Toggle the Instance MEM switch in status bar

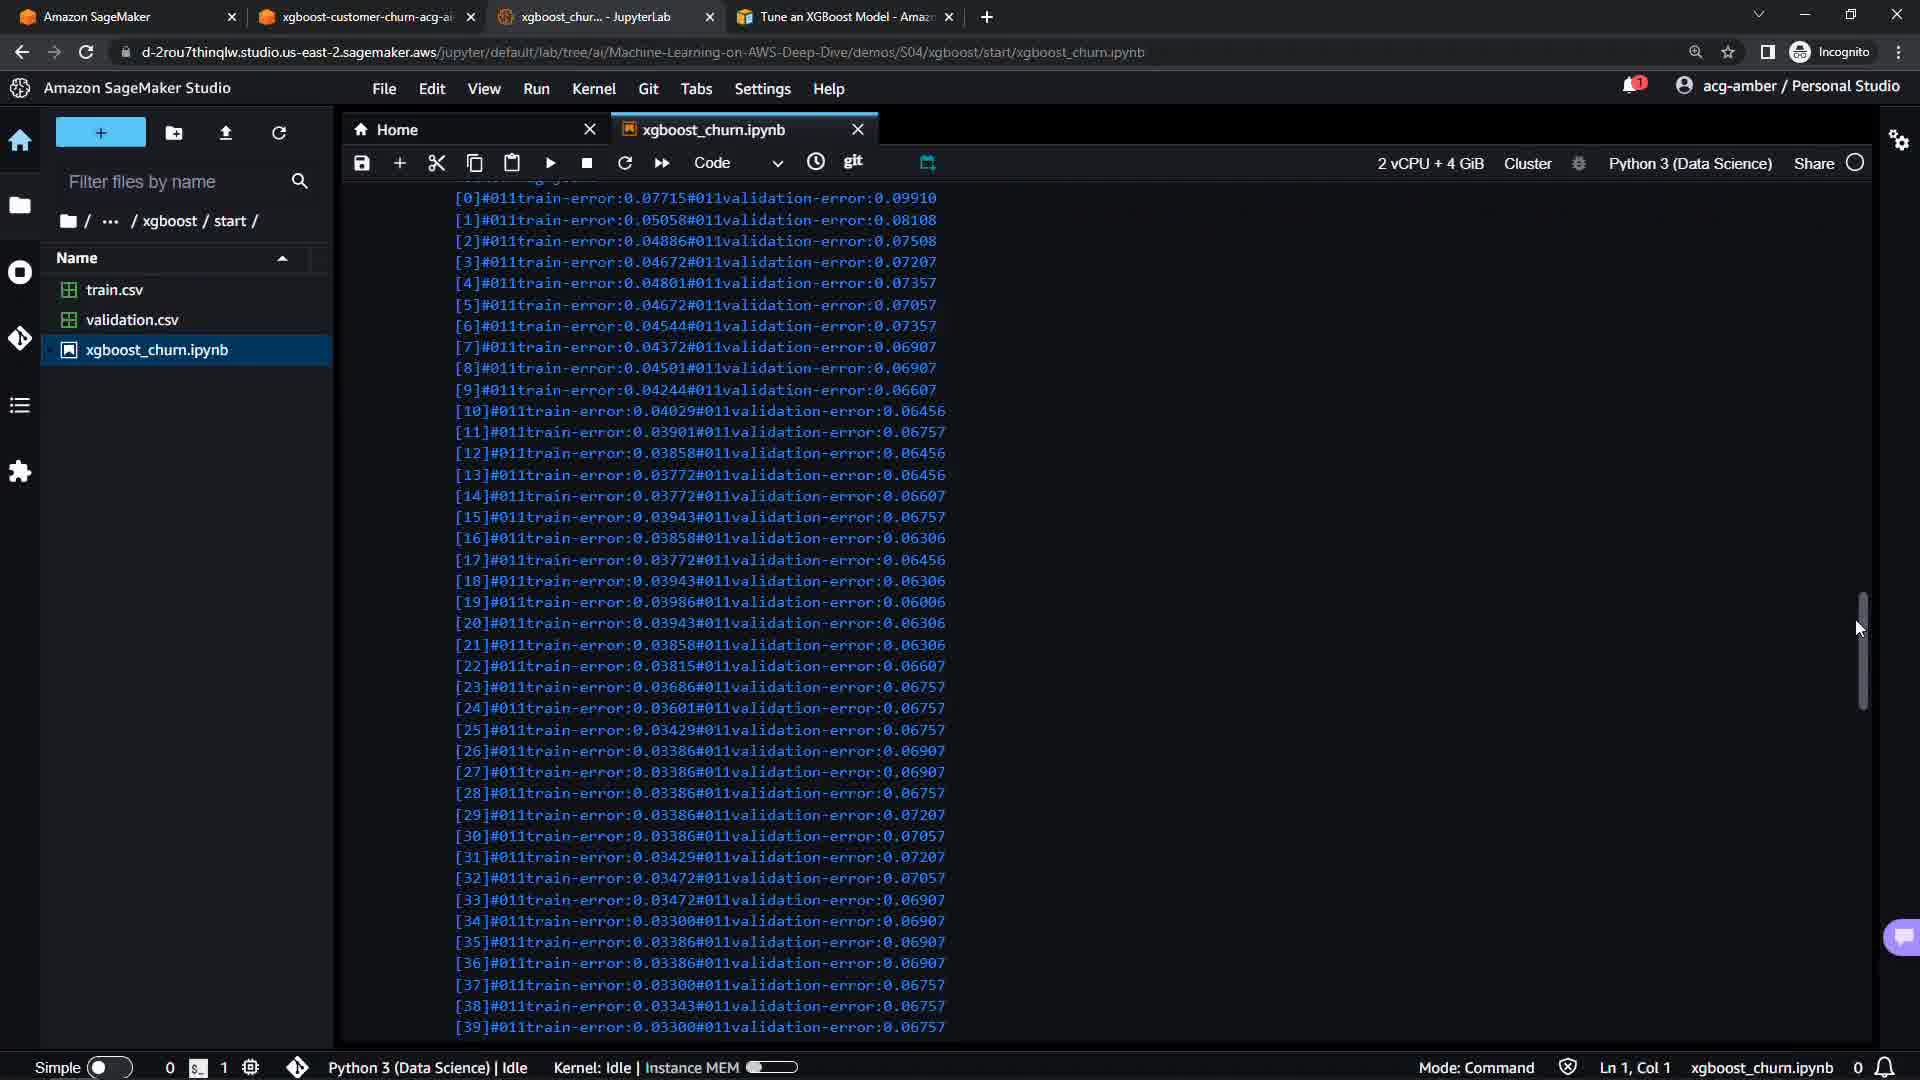click(771, 1067)
